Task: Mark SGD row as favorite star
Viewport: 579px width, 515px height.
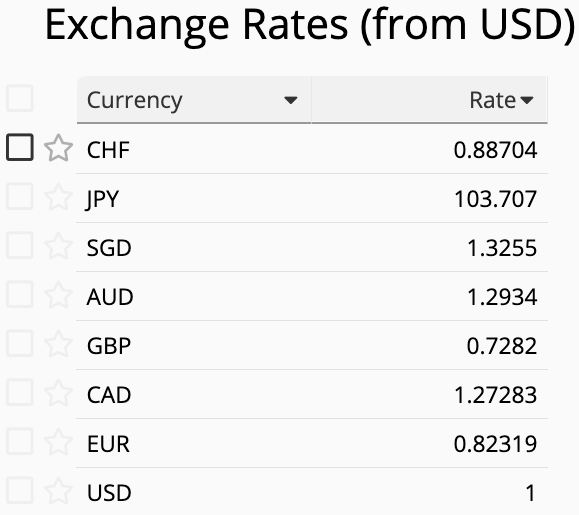Action: [x=58, y=246]
